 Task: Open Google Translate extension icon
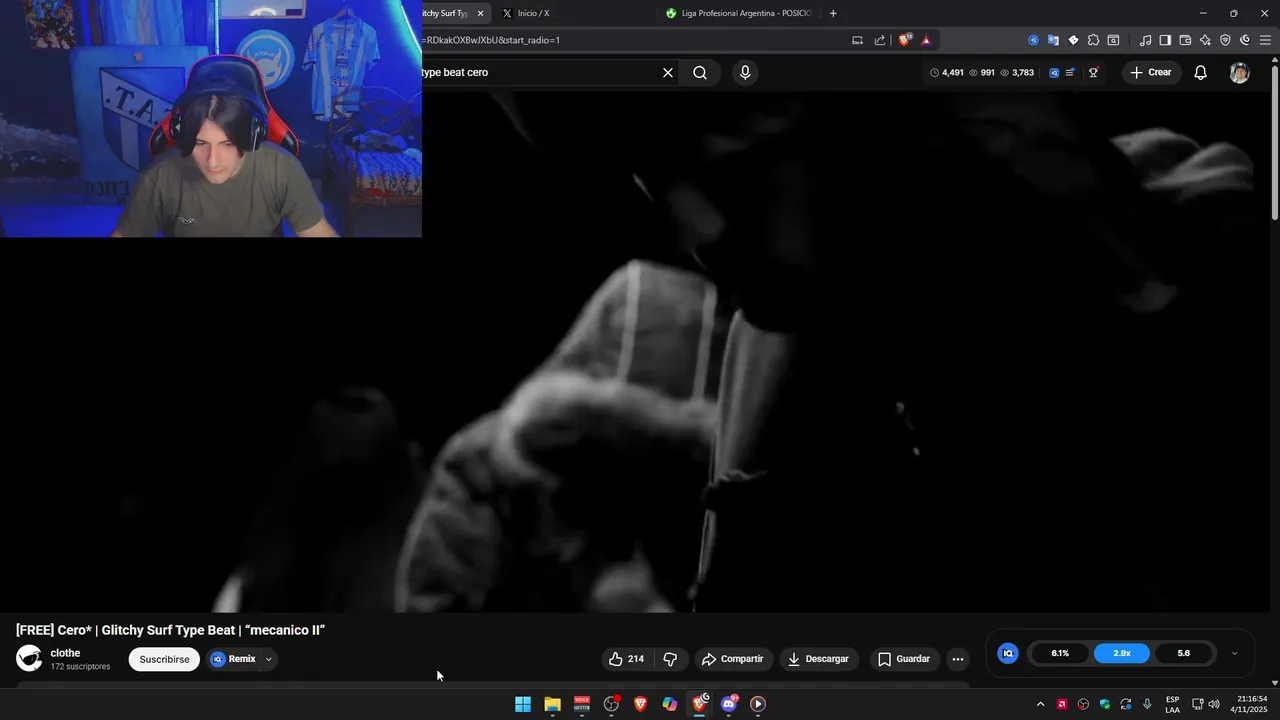coord(1053,40)
